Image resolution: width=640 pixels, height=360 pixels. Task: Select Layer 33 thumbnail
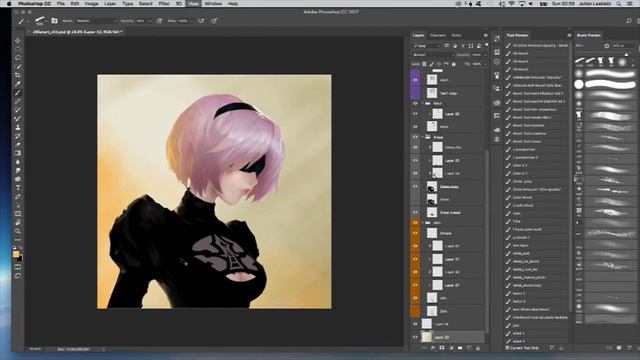(427, 337)
